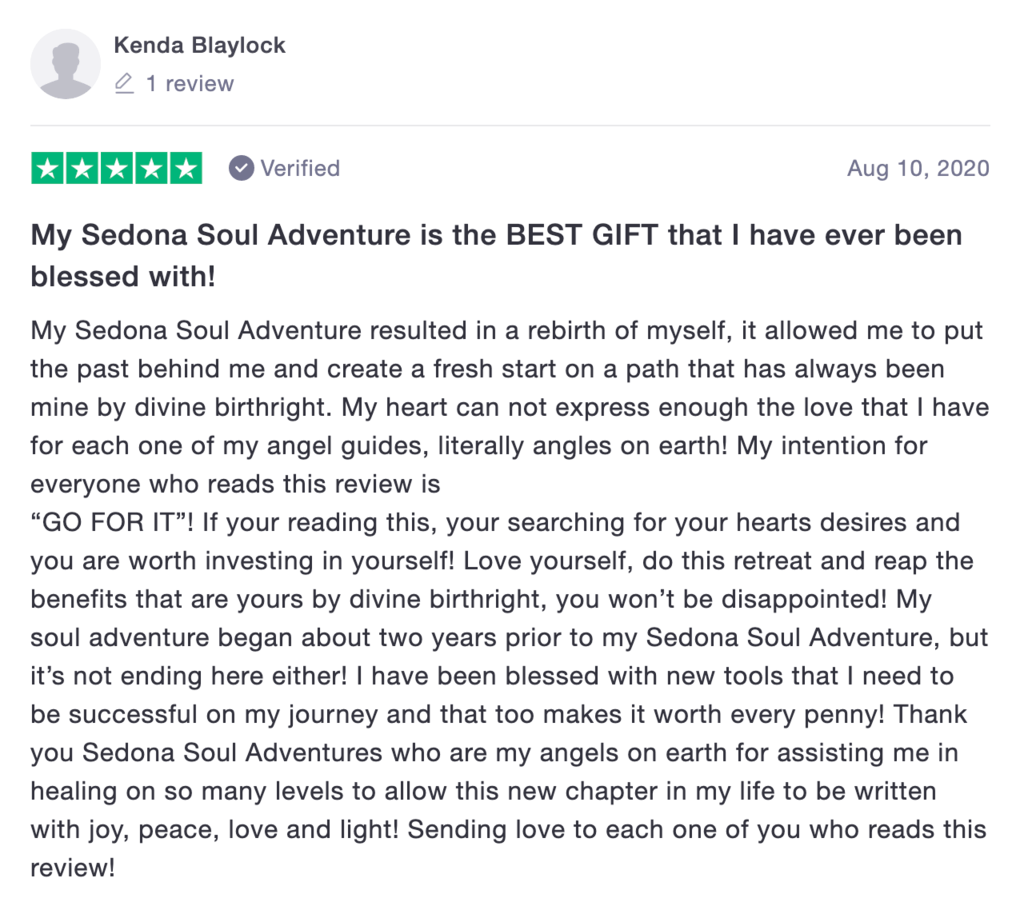The image size is (1024, 902).
Task: Open the review headline about BEST GIFT
Action: coord(496,255)
